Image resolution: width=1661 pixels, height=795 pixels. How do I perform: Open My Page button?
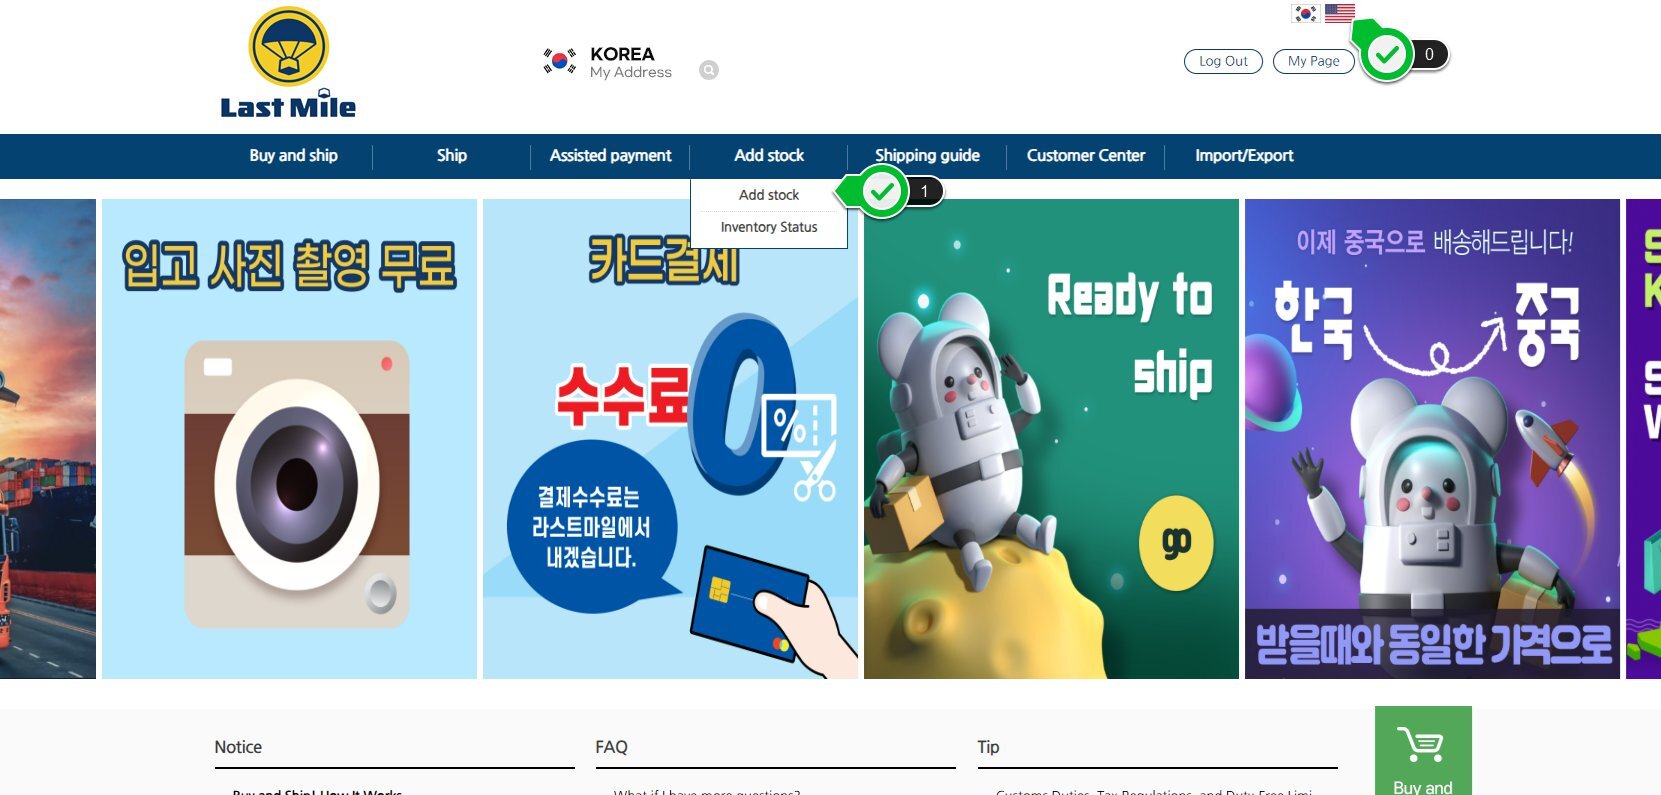tap(1313, 61)
